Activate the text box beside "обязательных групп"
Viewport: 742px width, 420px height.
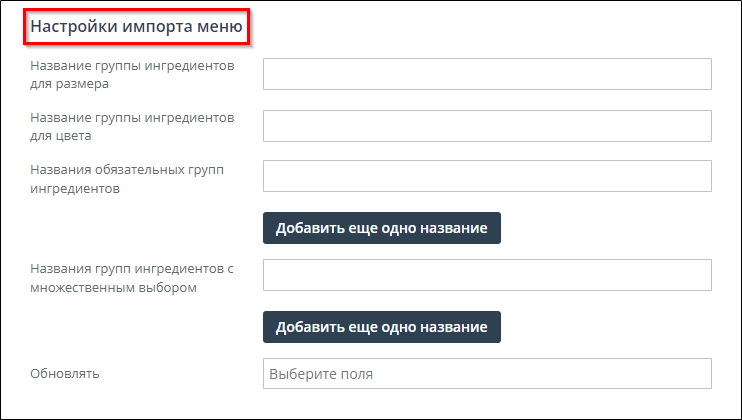click(486, 176)
